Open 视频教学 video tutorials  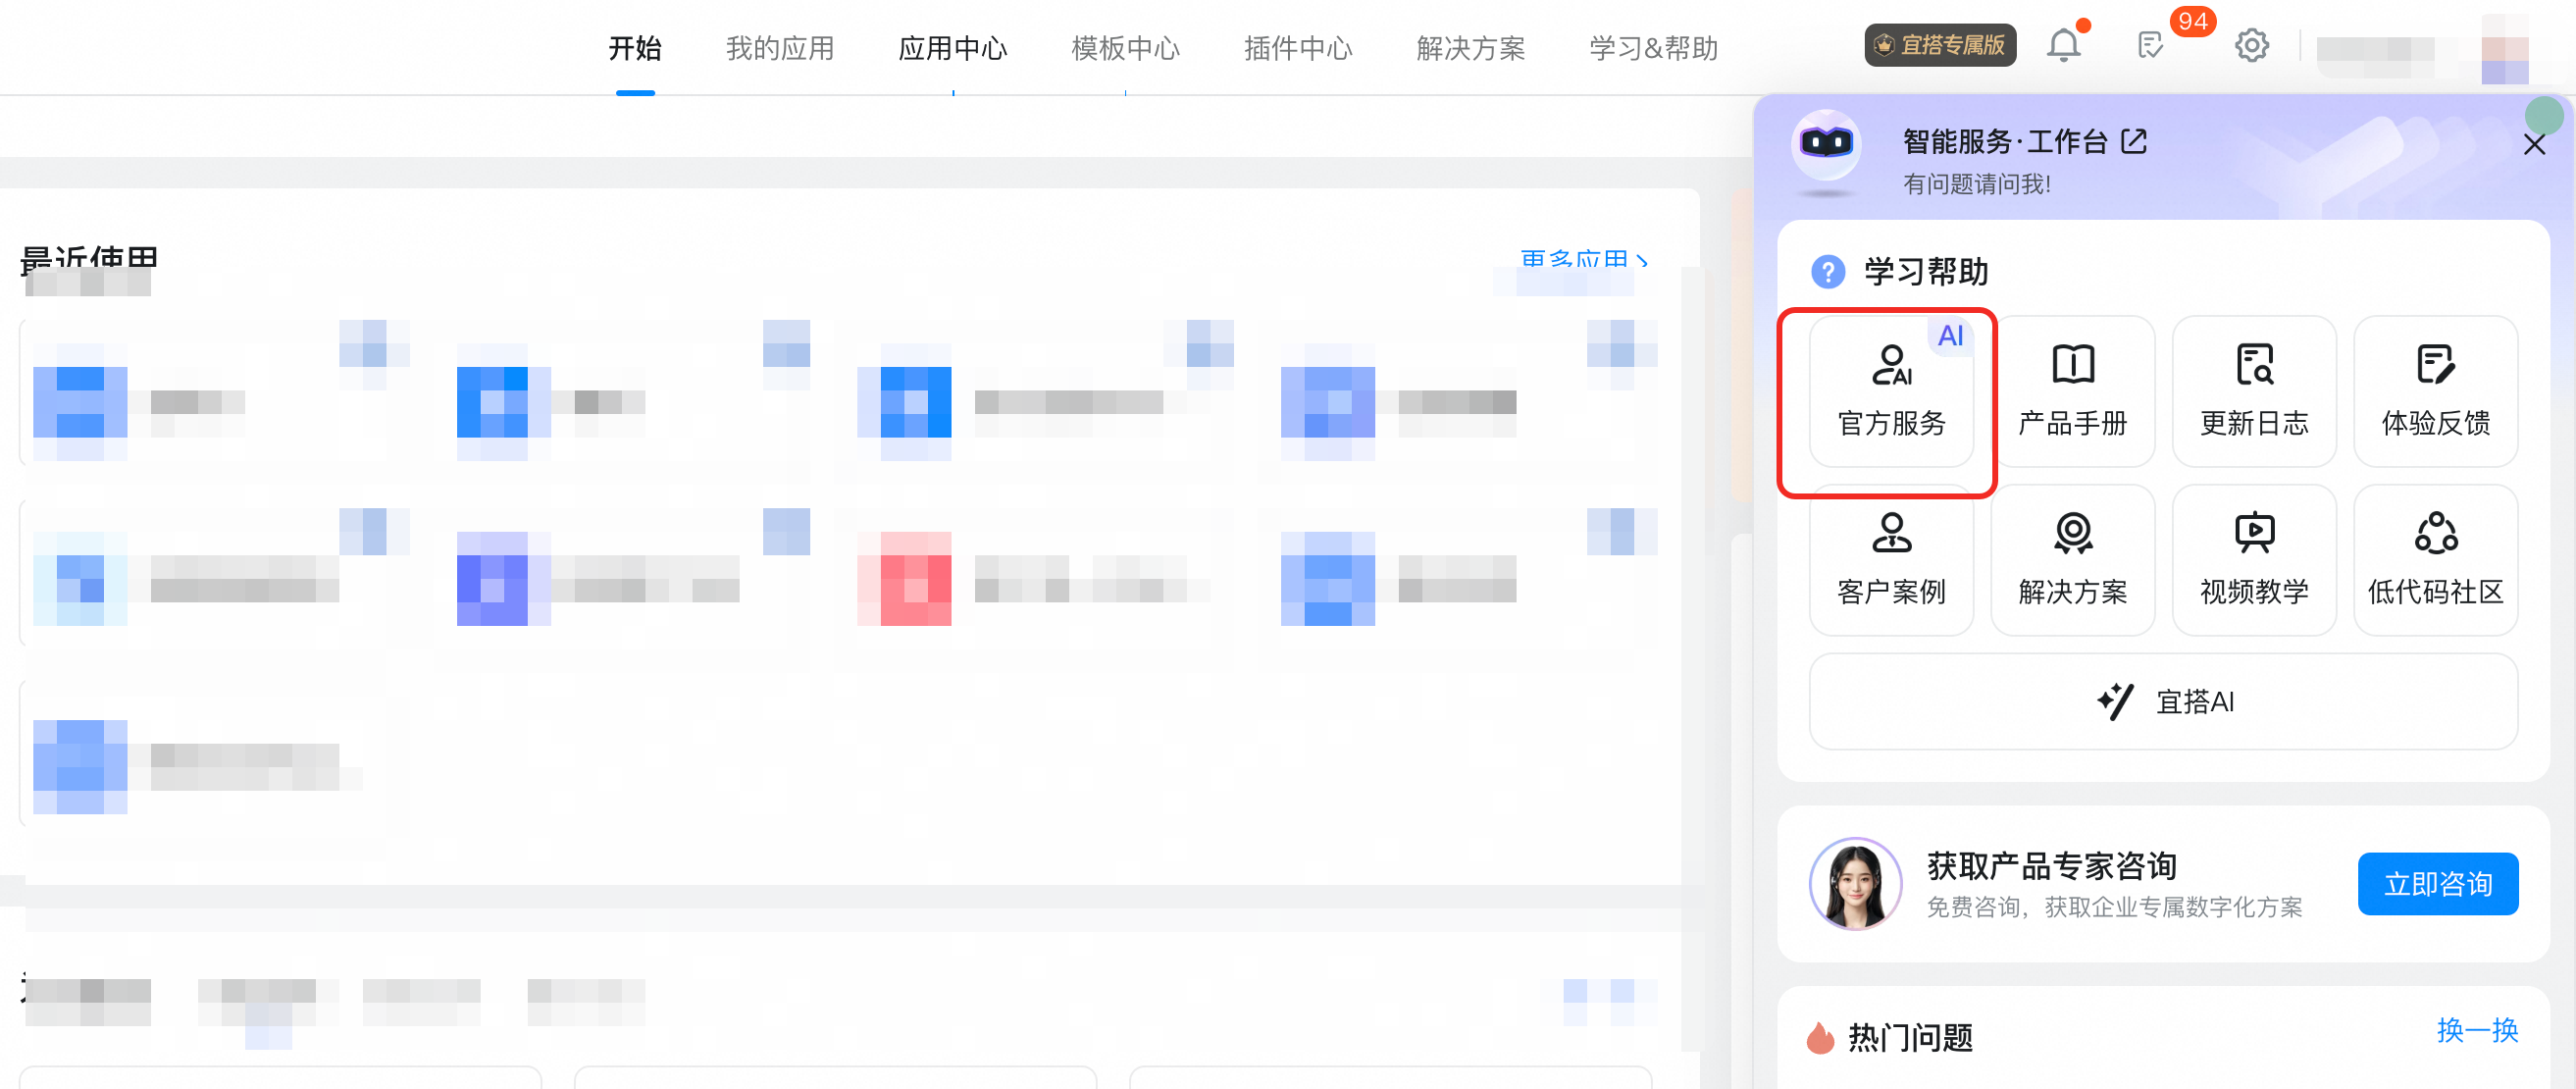pyautogui.click(x=2253, y=560)
